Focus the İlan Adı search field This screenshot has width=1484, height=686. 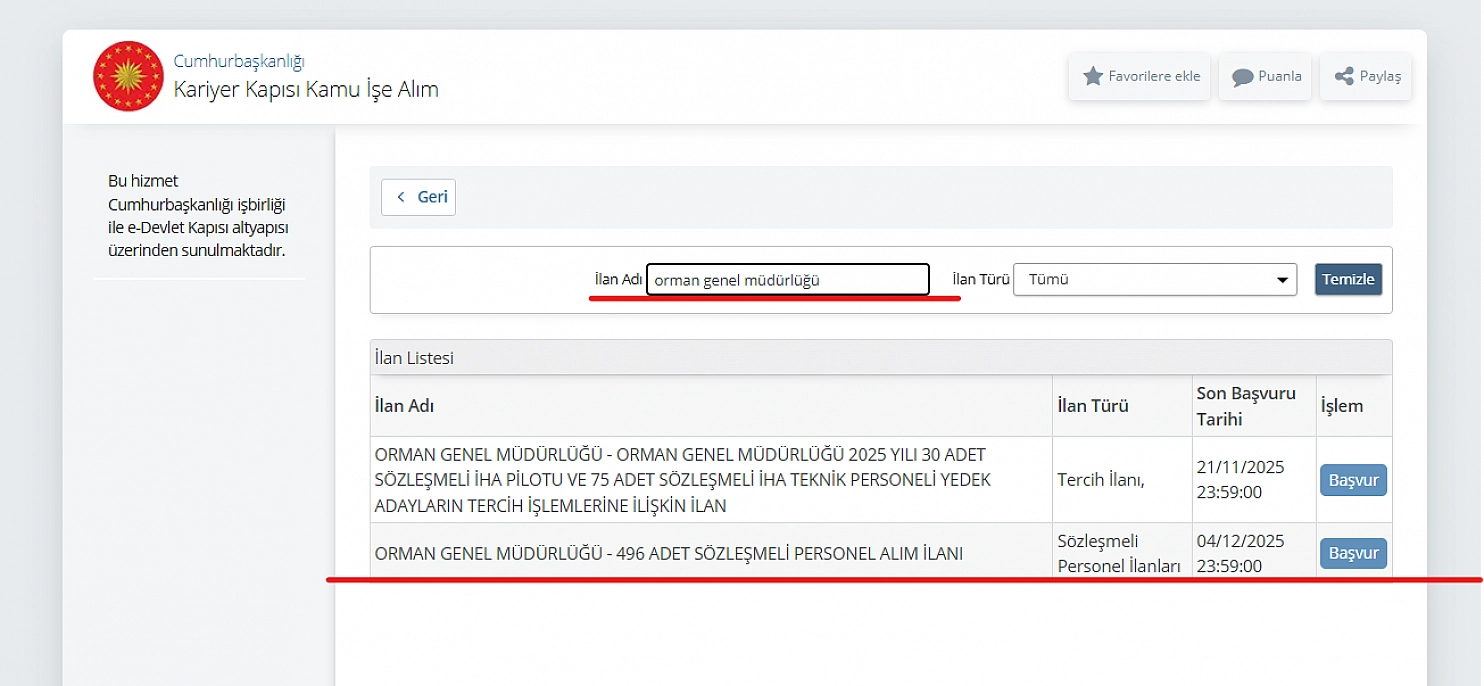point(787,280)
